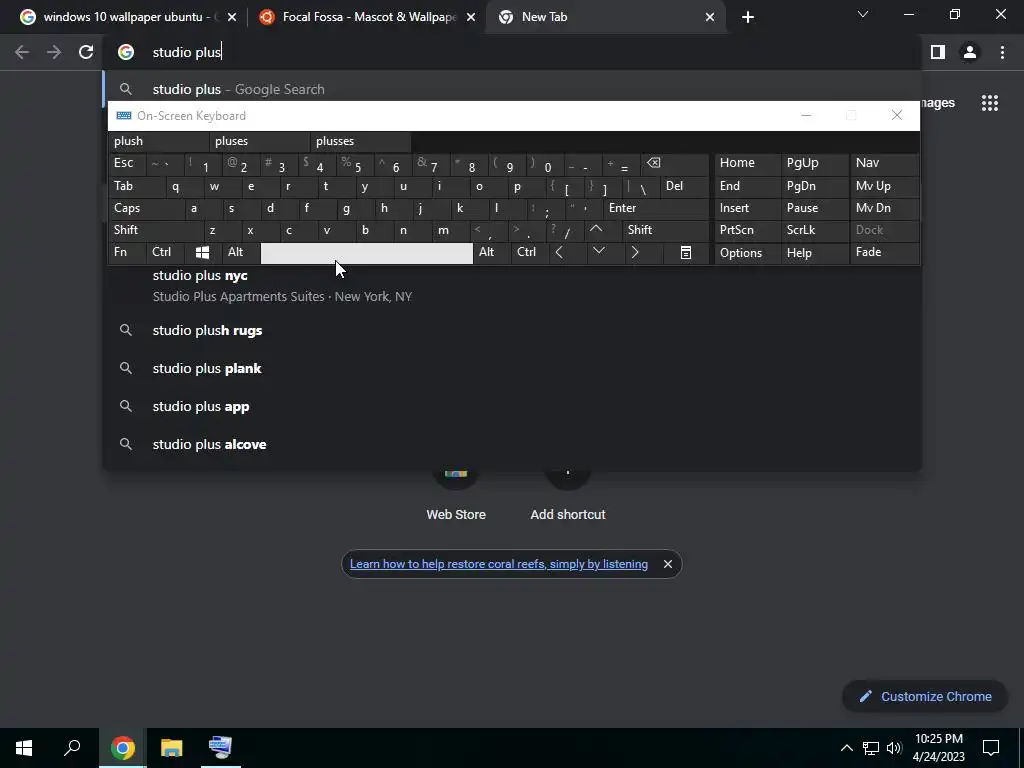
Task: Click the browser forward arrow
Action: point(54,52)
